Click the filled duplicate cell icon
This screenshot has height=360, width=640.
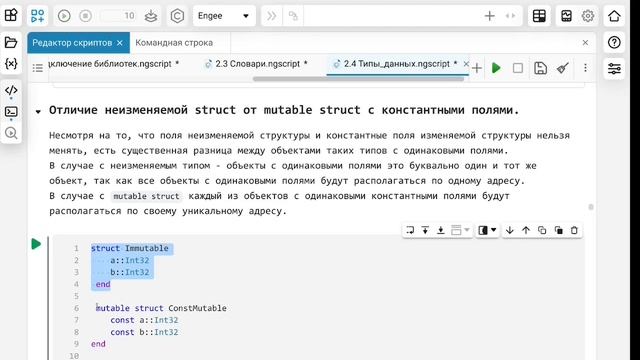(x=558, y=230)
